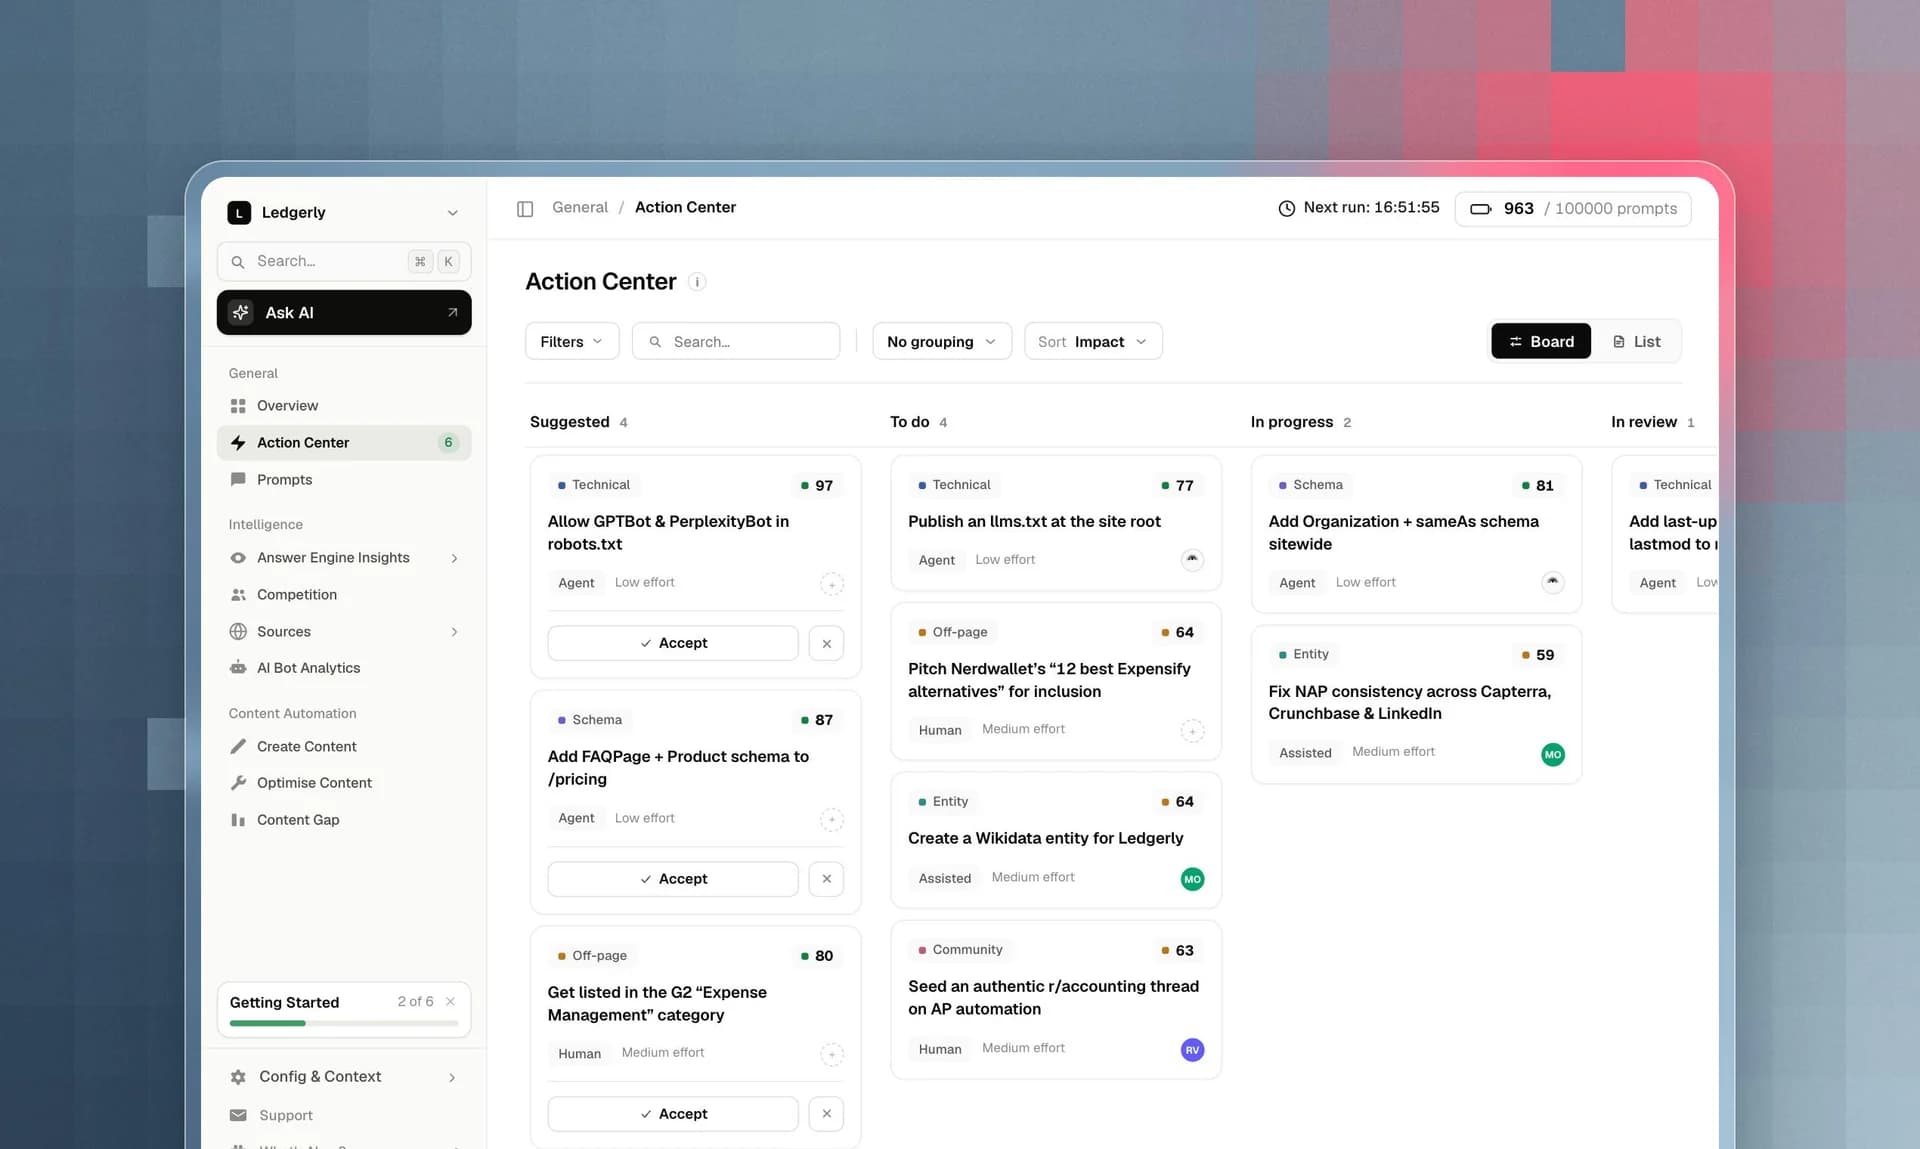
Task: Click the General breadcrumb link
Action: [580, 207]
